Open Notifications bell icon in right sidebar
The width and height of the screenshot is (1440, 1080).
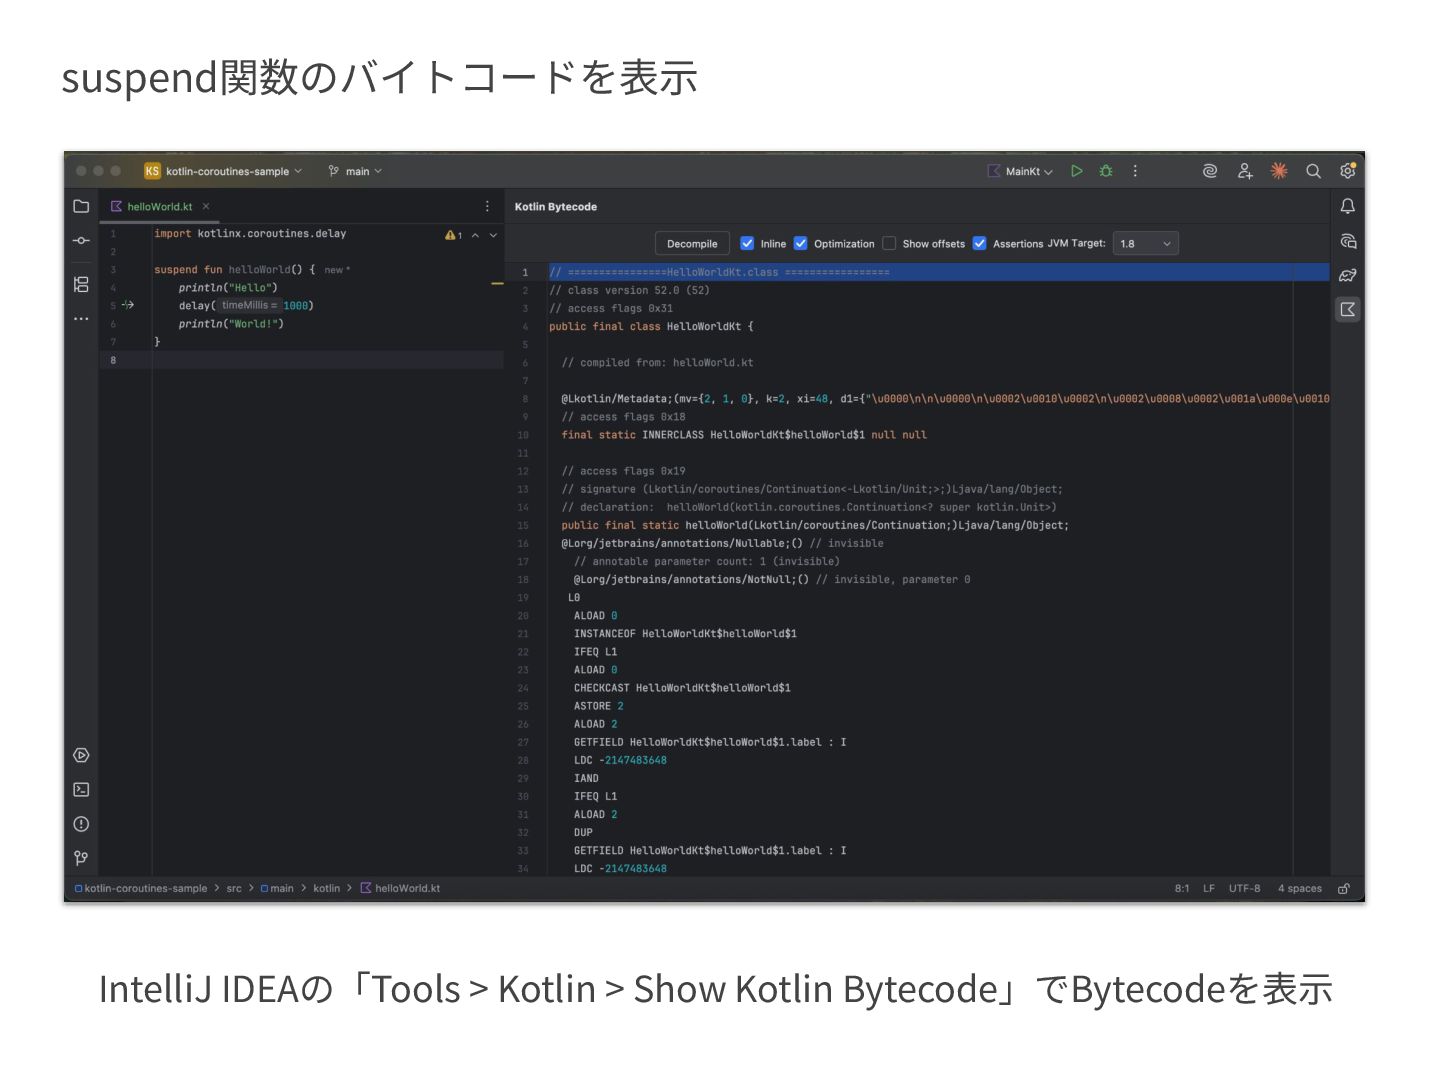pyautogui.click(x=1348, y=206)
